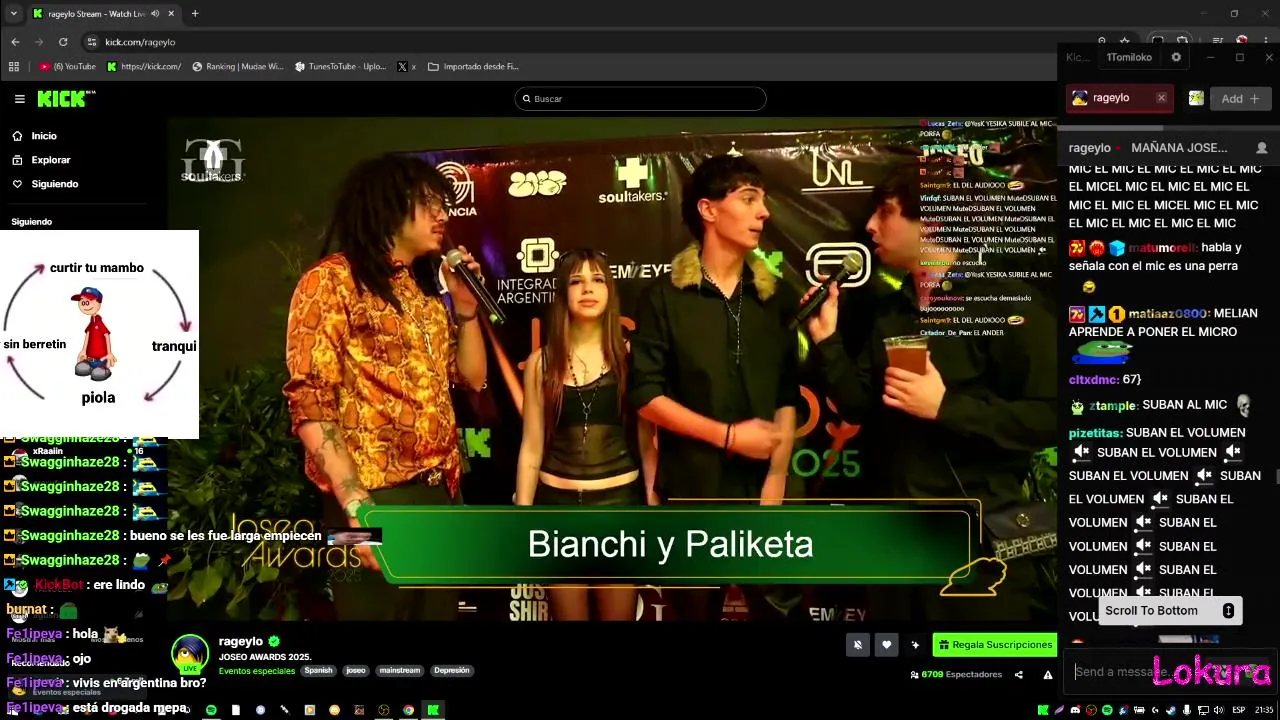Open the rageylo channel avatar with LIVE badge
Screen dimensions: 1280x720
(x=189, y=653)
